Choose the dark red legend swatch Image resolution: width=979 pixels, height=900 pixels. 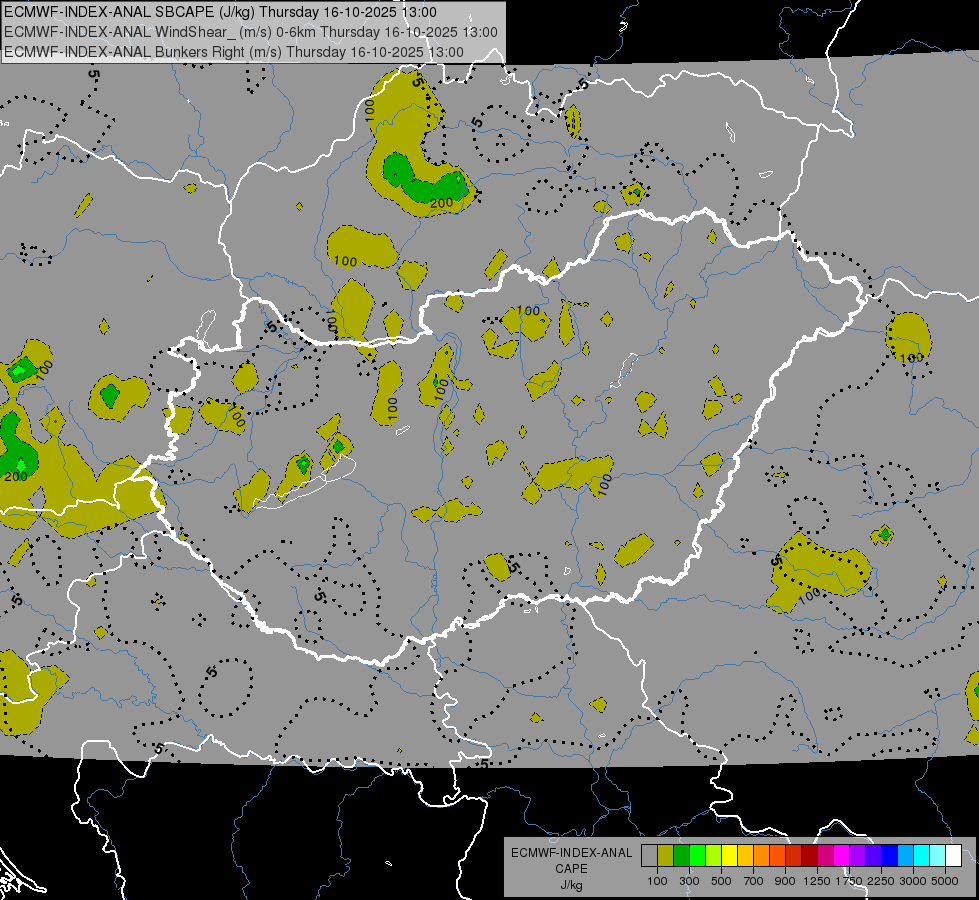coord(810,855)
